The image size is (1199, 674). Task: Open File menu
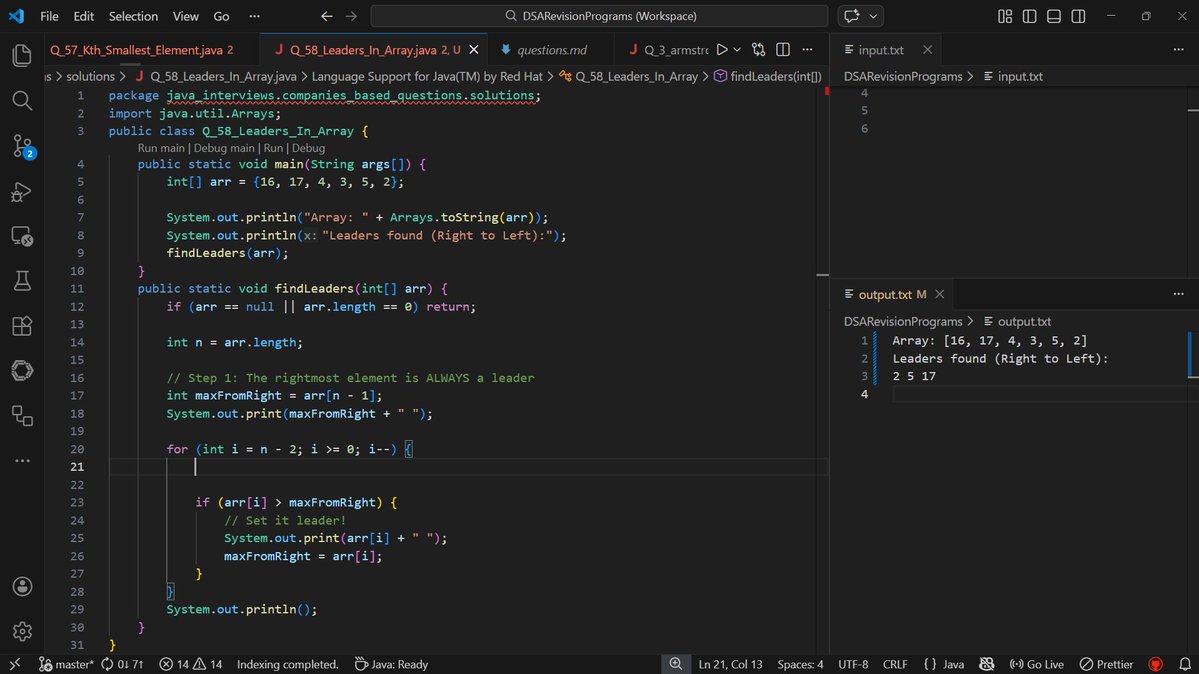click(x=49, y=16)
